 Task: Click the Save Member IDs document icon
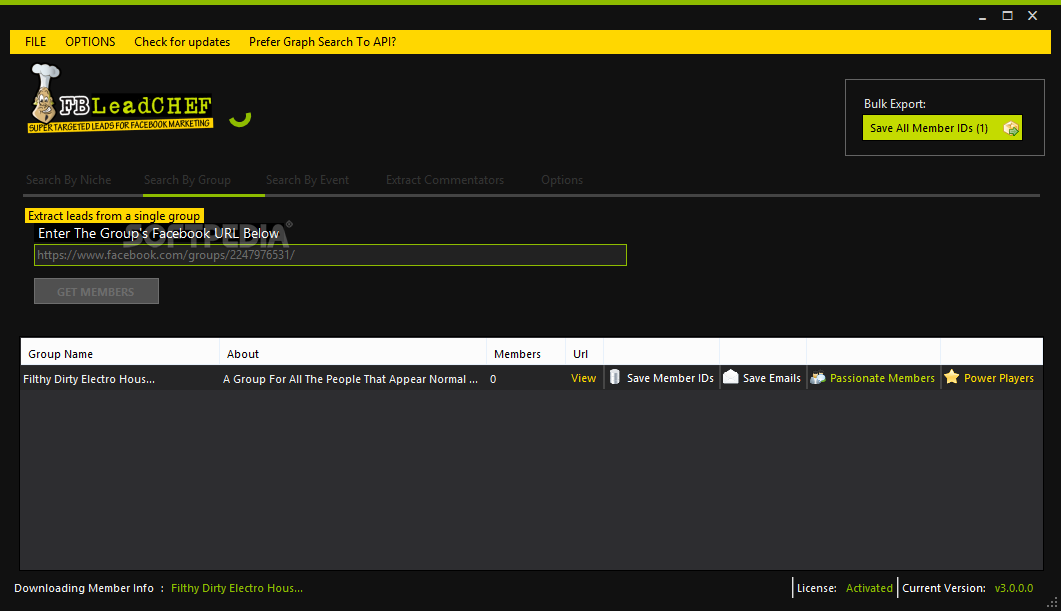(614, 377)
